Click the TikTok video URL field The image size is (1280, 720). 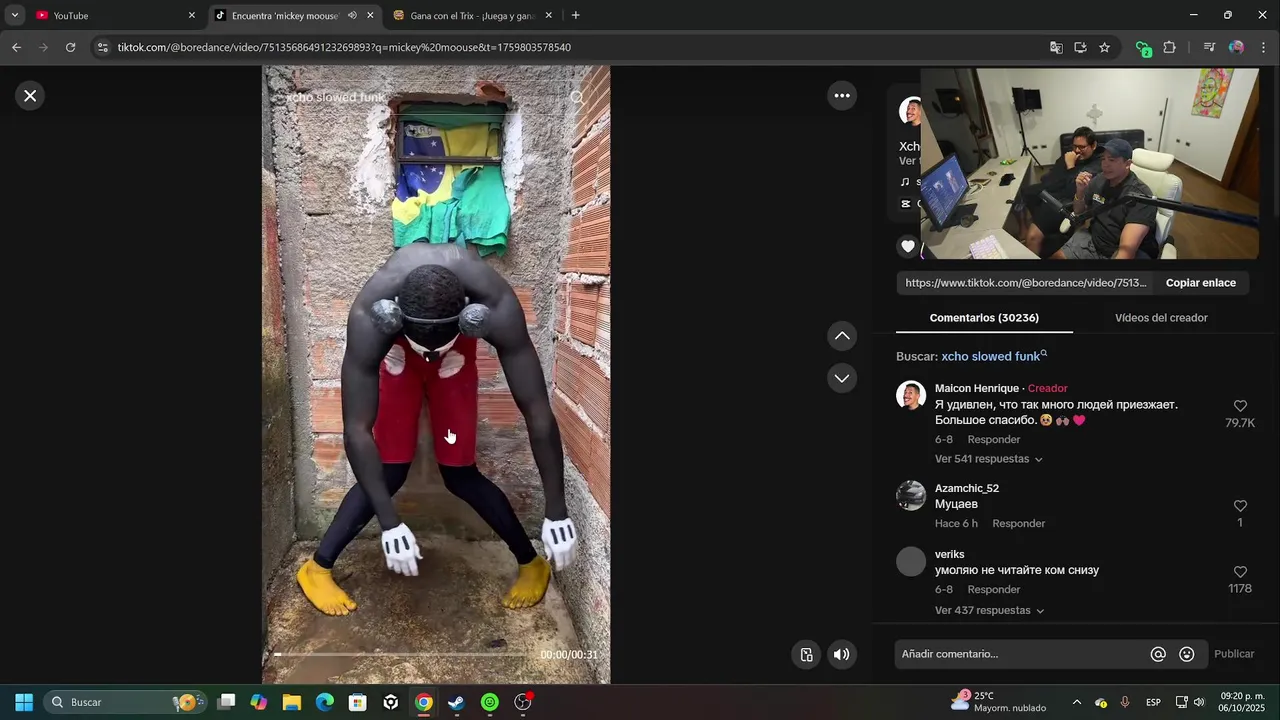coord(1026,283)
